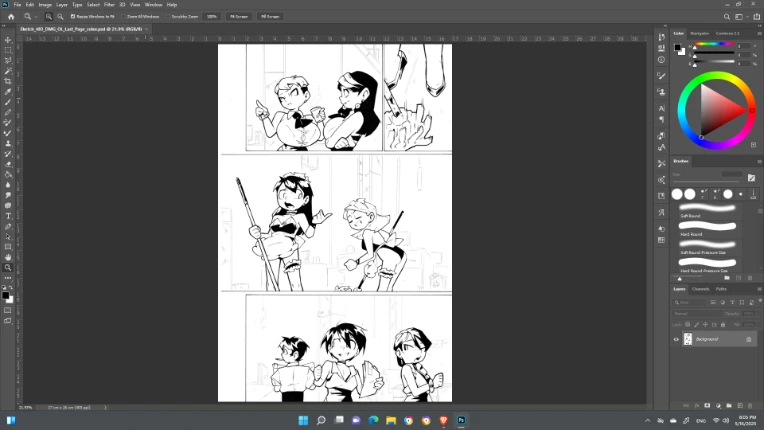This screenshot has width=764, height=430.
Task: Open the Layers panel flyout menu
Action: [759, 289]
